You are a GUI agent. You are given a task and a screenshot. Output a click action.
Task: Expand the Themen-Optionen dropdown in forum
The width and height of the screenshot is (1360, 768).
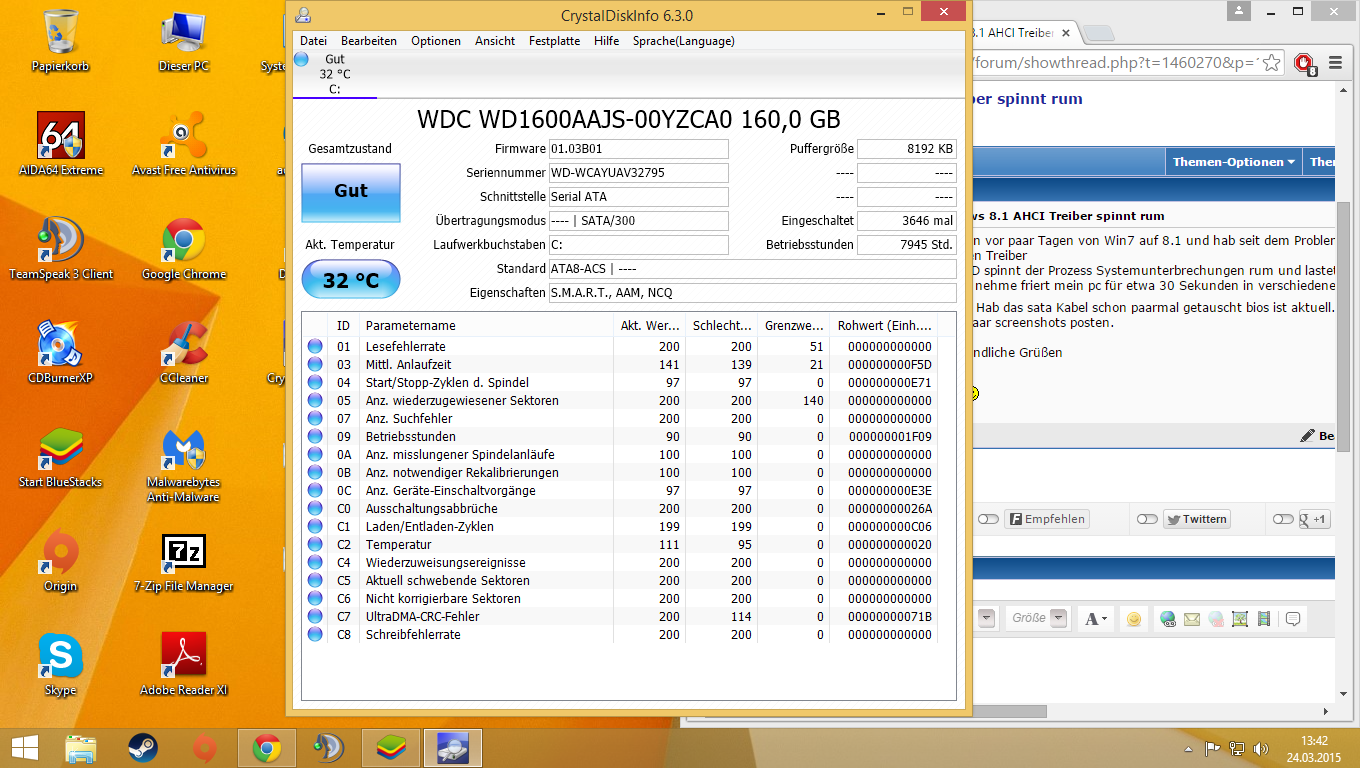[x=1234, y=162]
